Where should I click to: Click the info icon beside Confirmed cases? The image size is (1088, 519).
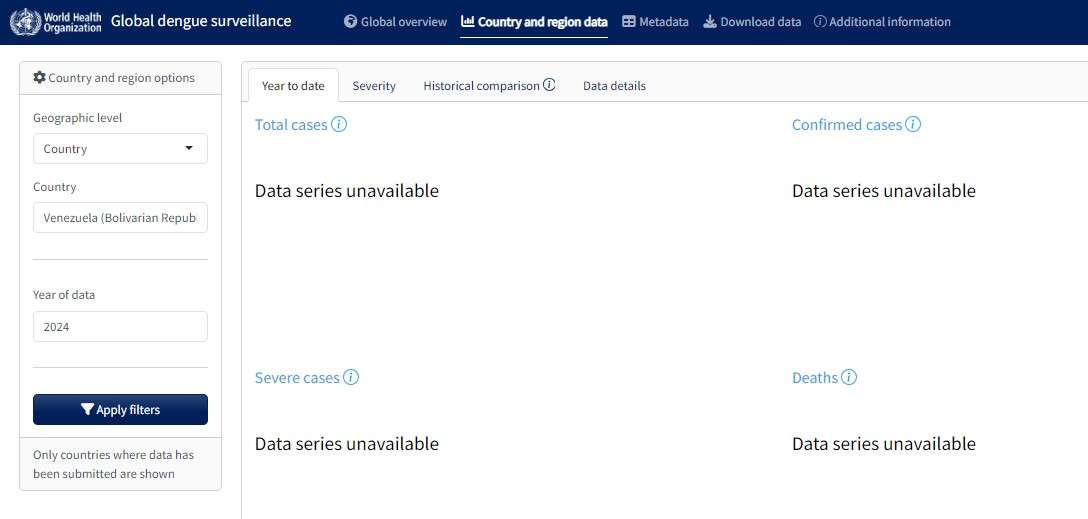pyautogui.click(x=913, y=125)
